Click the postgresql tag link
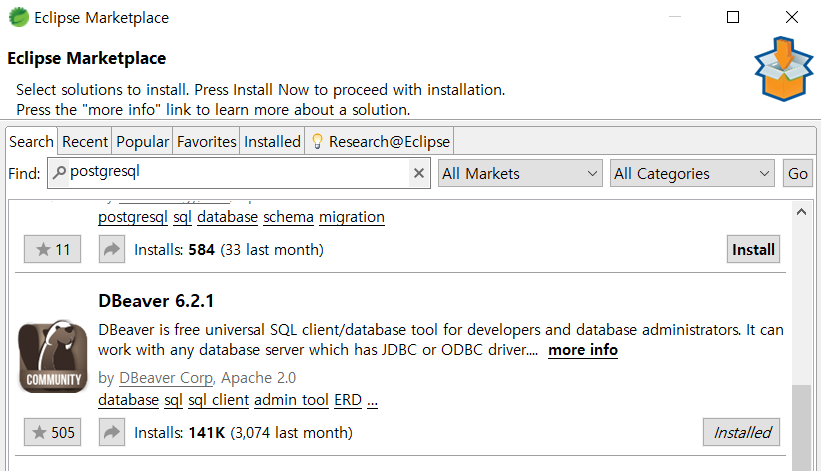The image size is (821, 471). (133, 217)
